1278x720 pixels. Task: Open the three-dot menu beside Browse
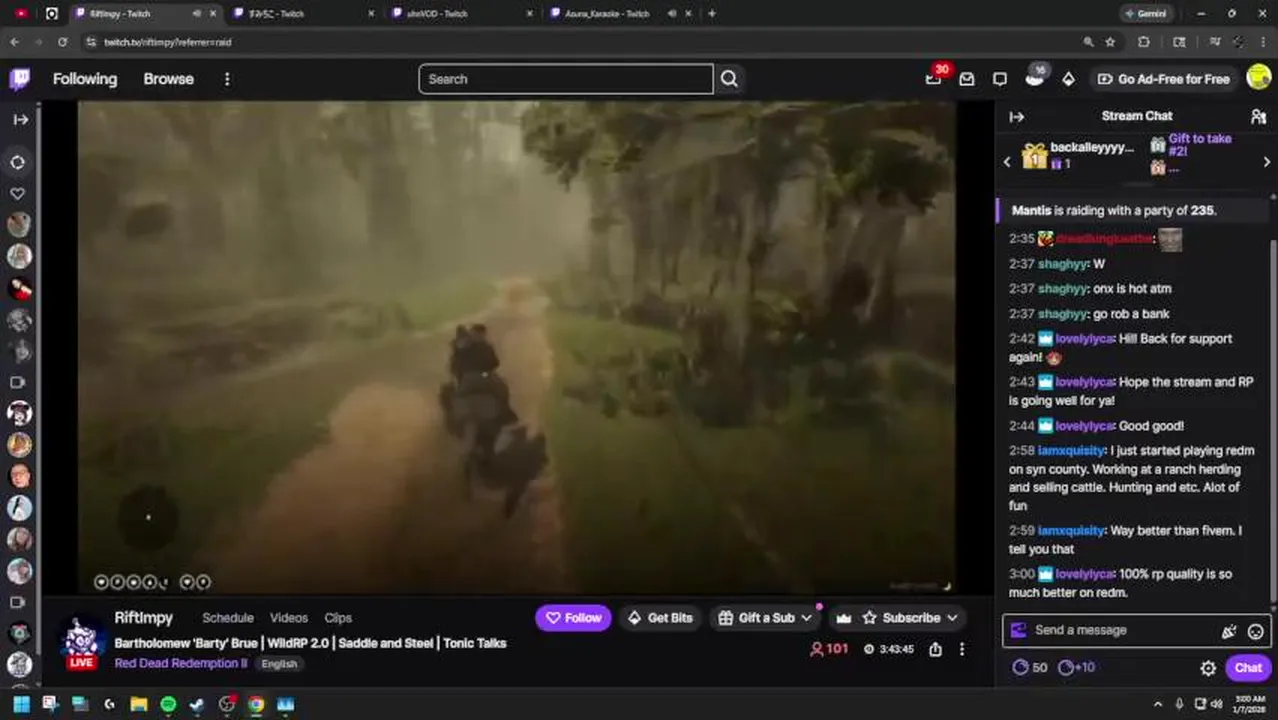point(227,79)
